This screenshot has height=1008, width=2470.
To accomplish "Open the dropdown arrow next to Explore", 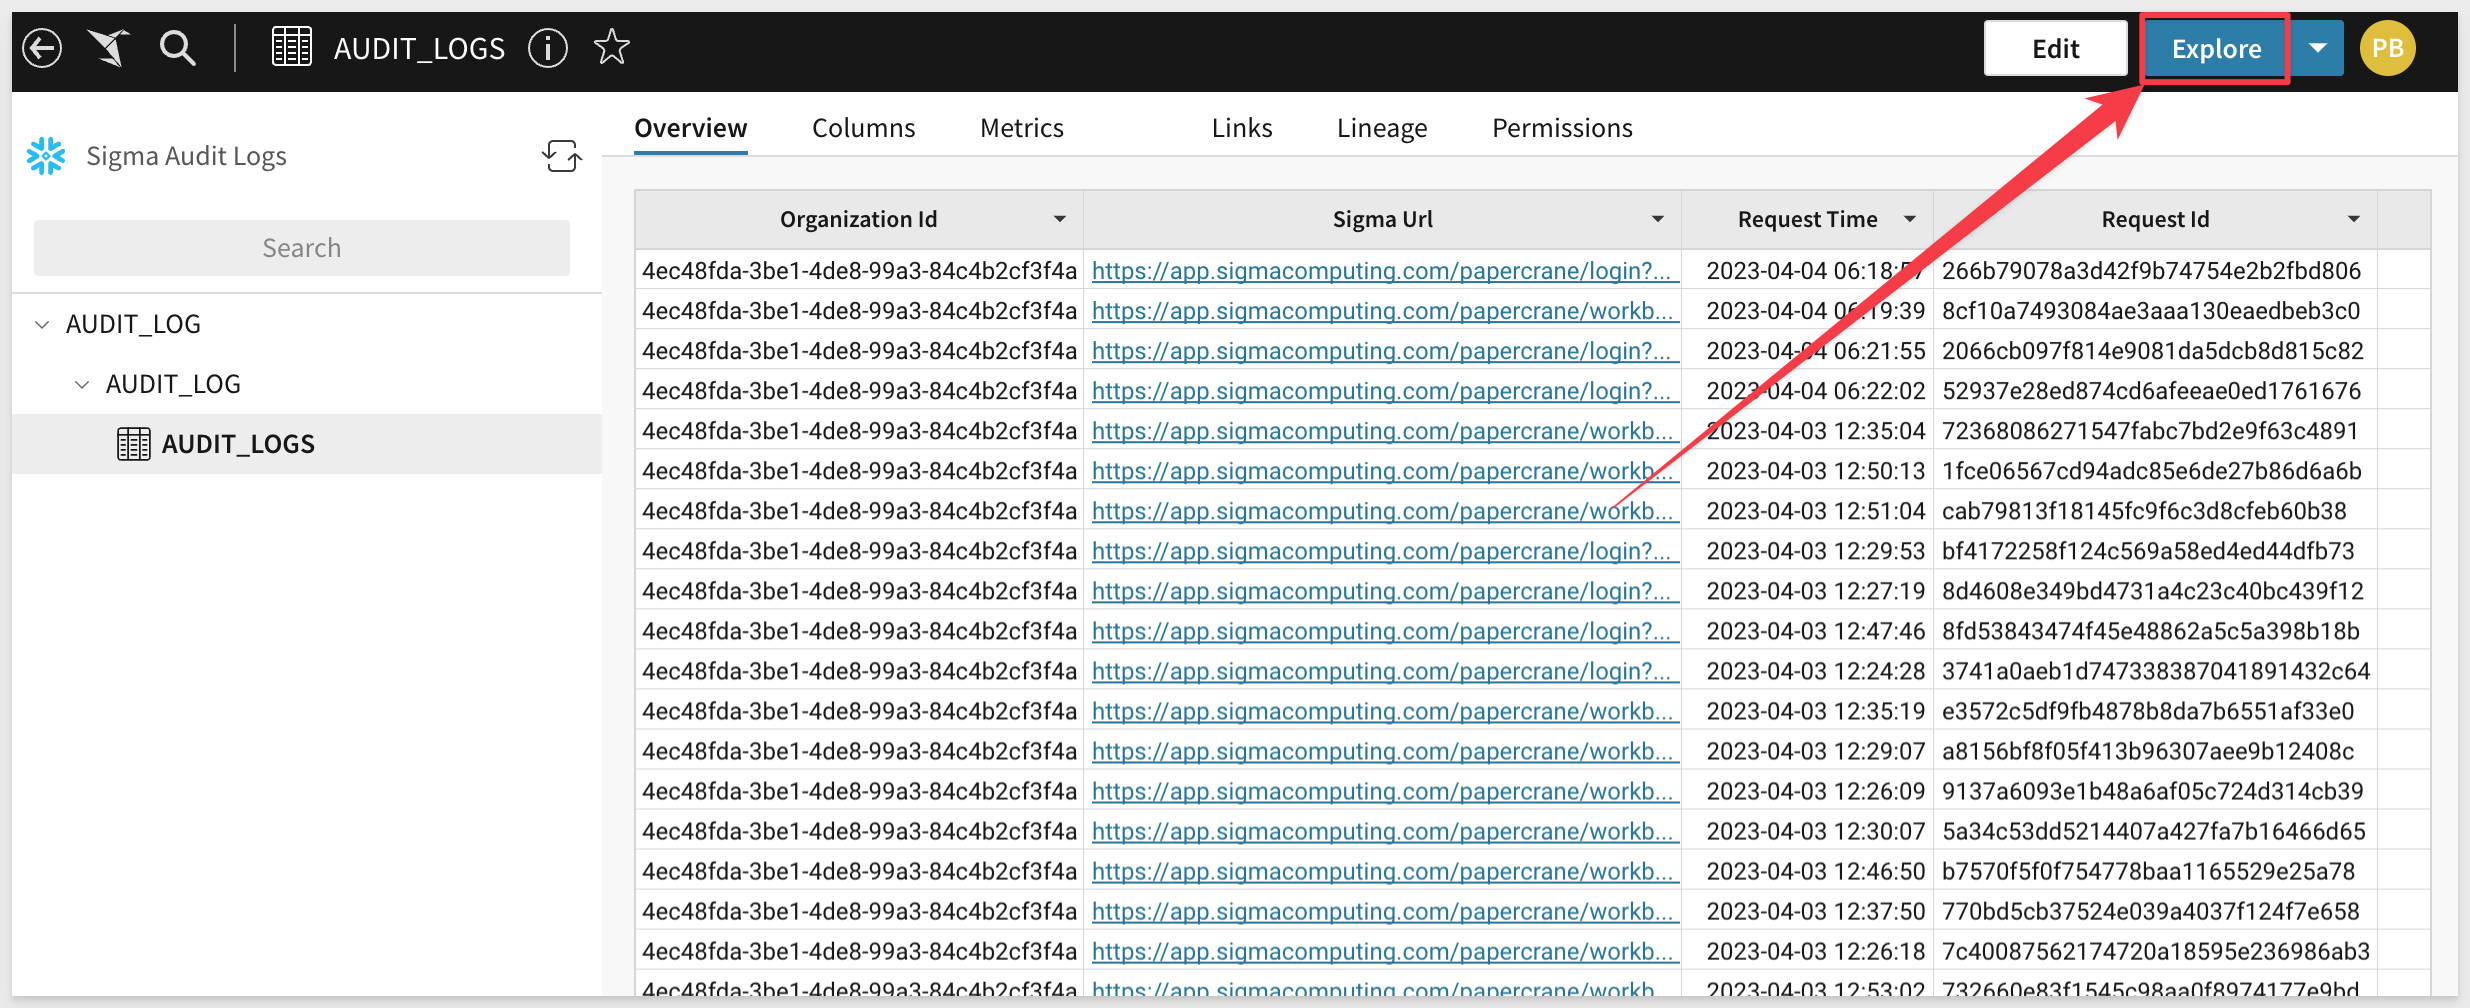I will click(2318, 48).
